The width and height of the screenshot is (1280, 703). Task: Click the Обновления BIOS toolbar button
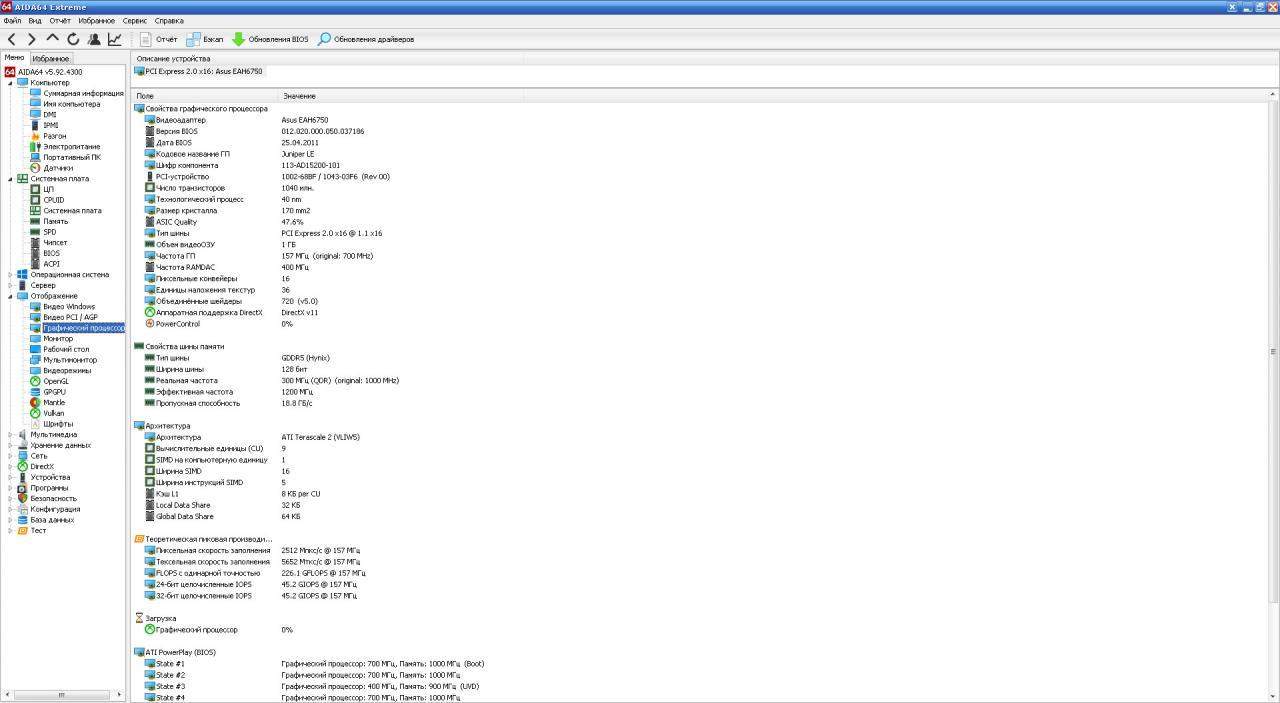(270, 39)
